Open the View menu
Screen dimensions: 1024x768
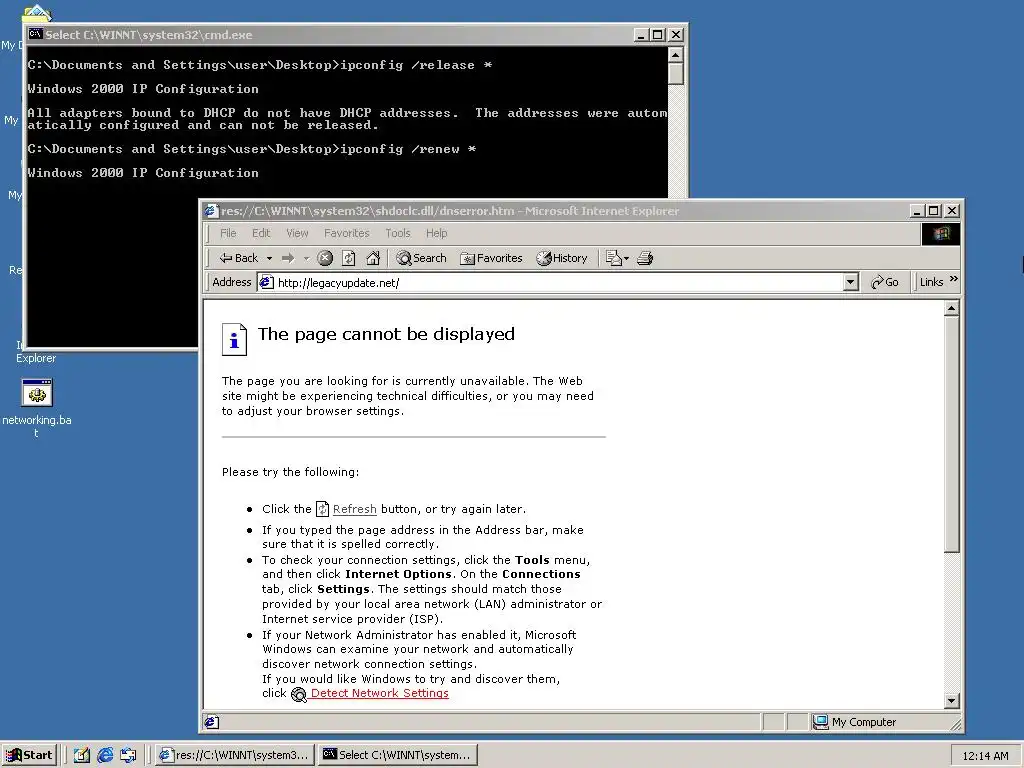[x=297, y=233]
